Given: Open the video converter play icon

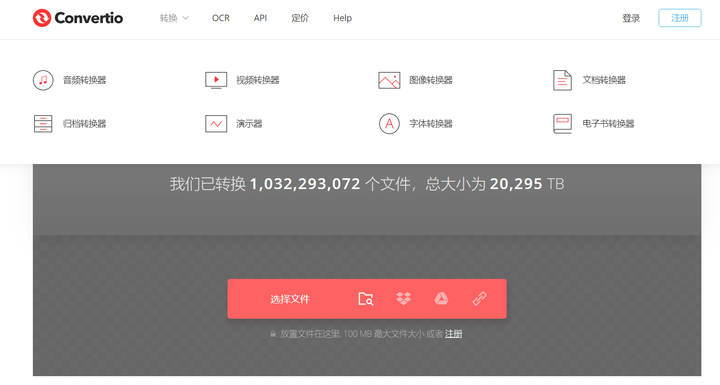Looking at the screenshot, I should (216, 80).
